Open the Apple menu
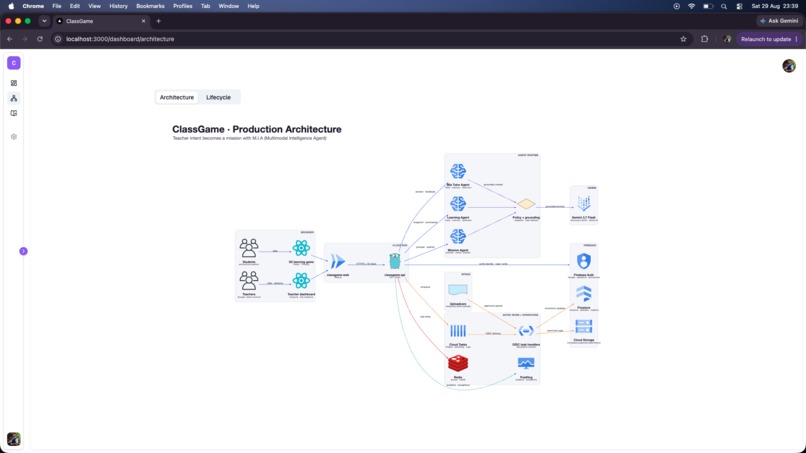This screenshot has width=806, height=453. pos(11,6)
